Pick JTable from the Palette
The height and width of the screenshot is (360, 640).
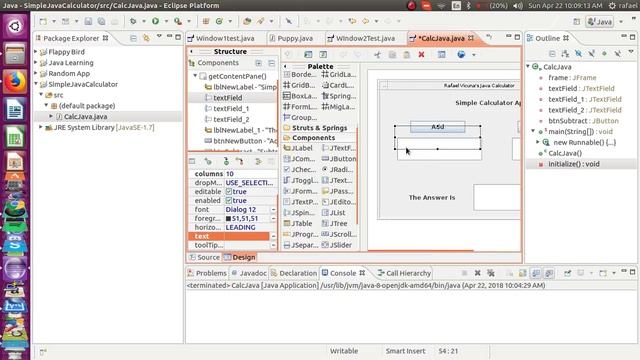click(298, 223)
